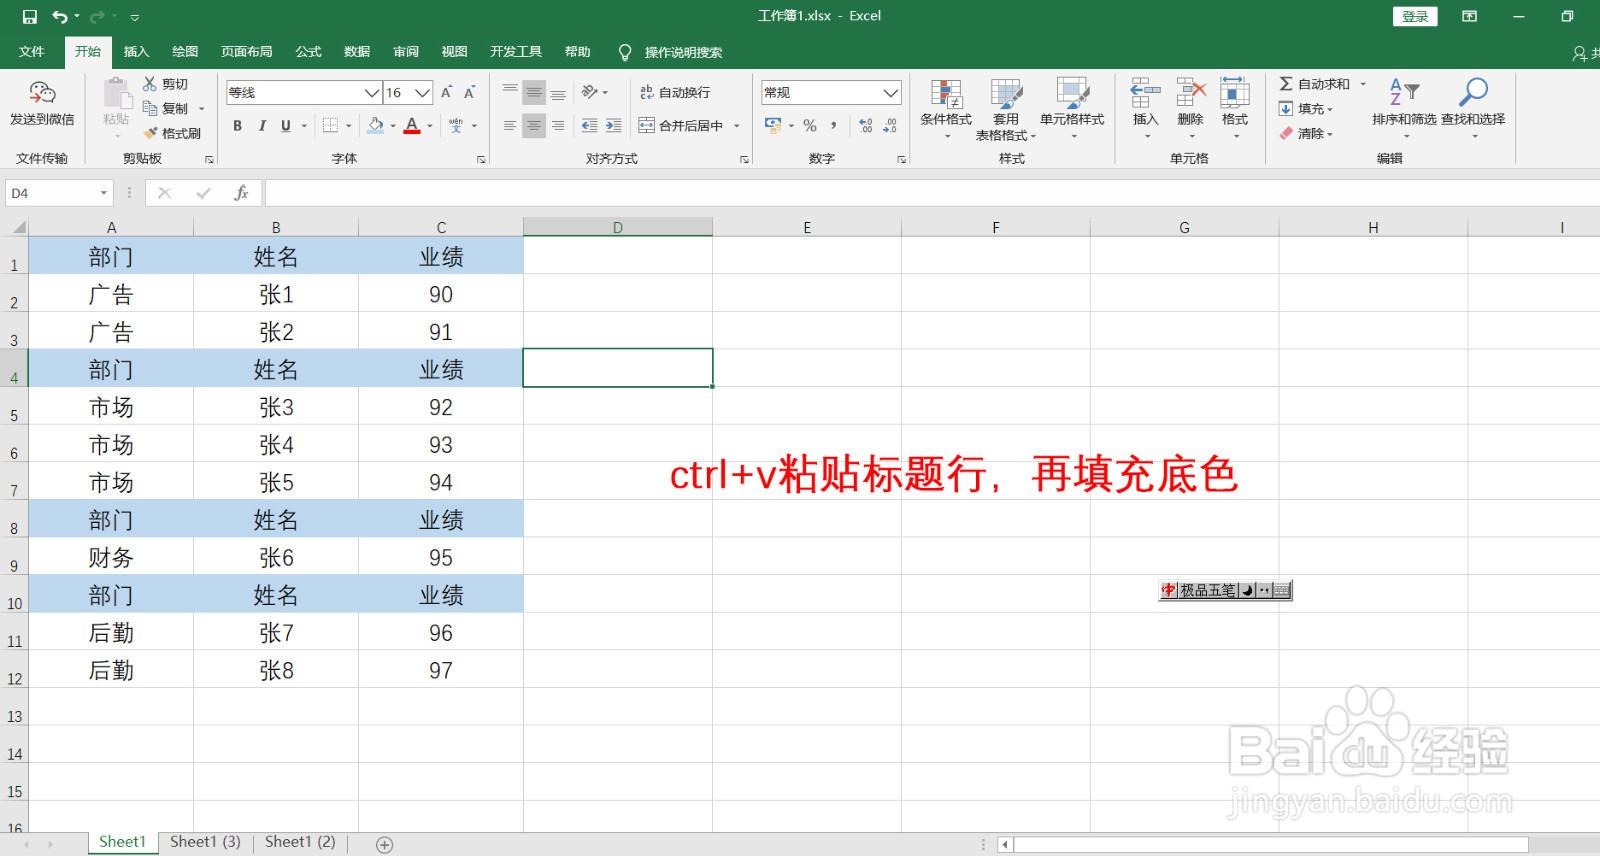
Task: Switch to Formulas (公式) tab
Action: coord(309,52)
